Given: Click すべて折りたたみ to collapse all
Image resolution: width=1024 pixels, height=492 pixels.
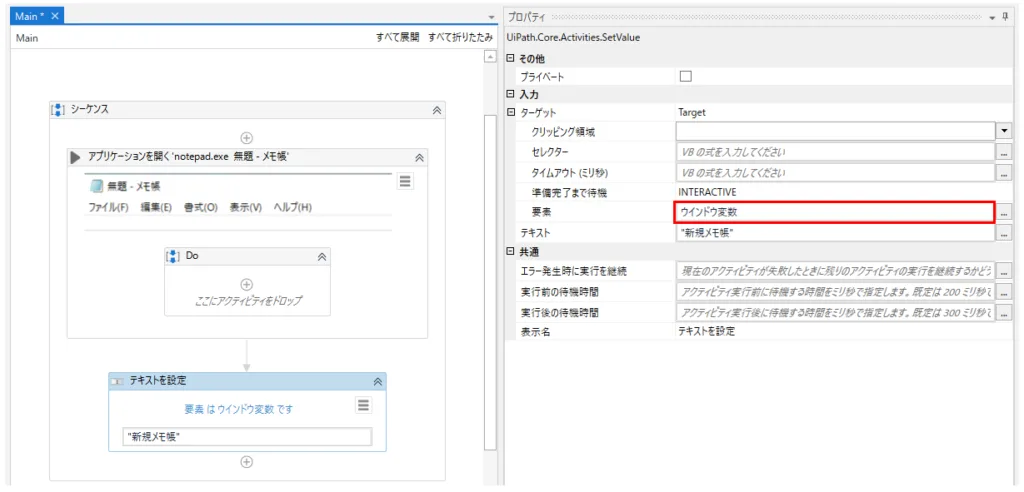Looking at the screenshot, I should [460, 37].
